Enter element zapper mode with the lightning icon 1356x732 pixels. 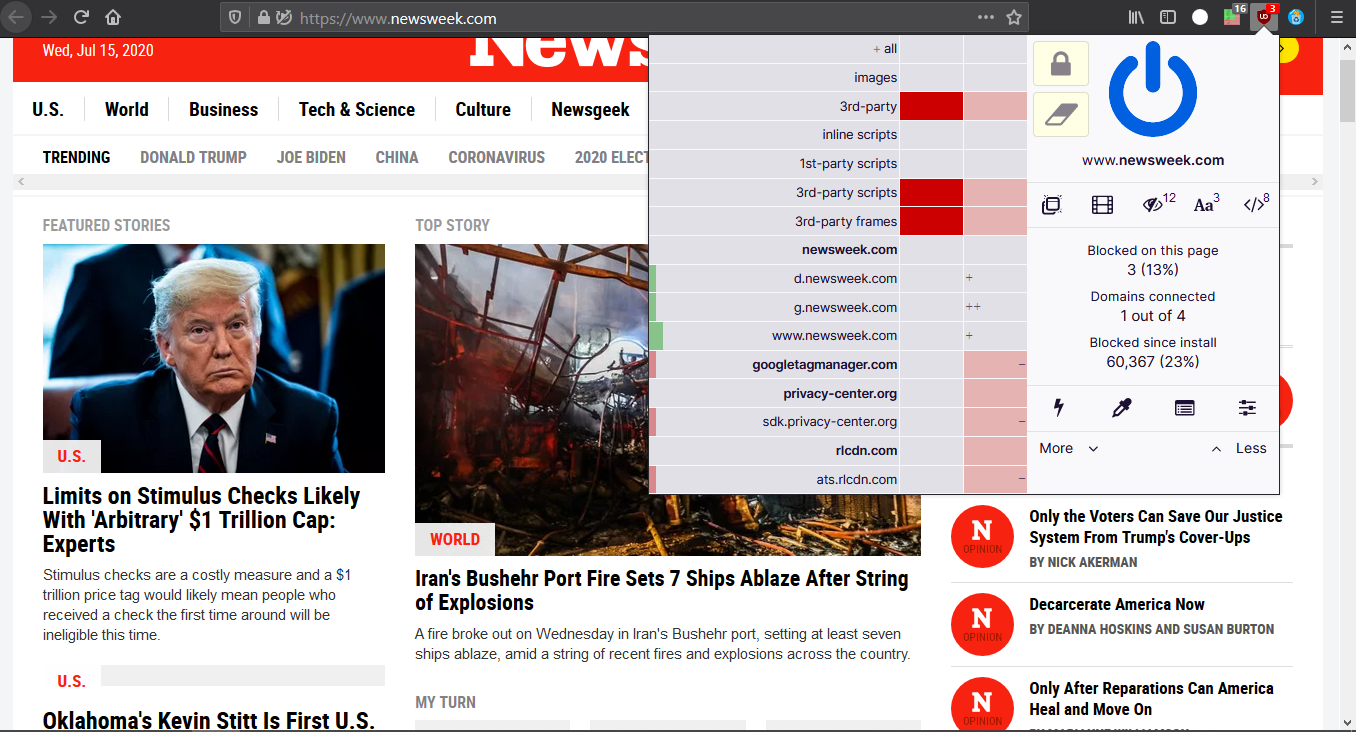point(1059,407)
